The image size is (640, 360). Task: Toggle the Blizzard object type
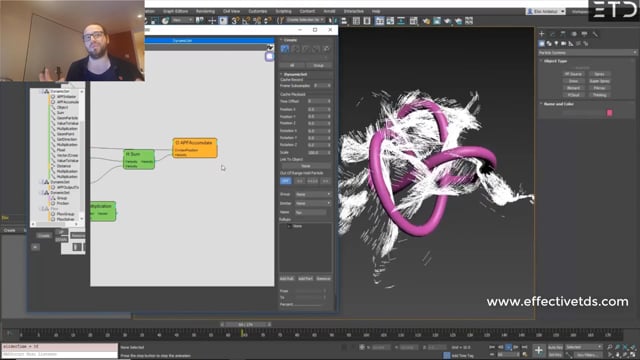click(573, 88)
